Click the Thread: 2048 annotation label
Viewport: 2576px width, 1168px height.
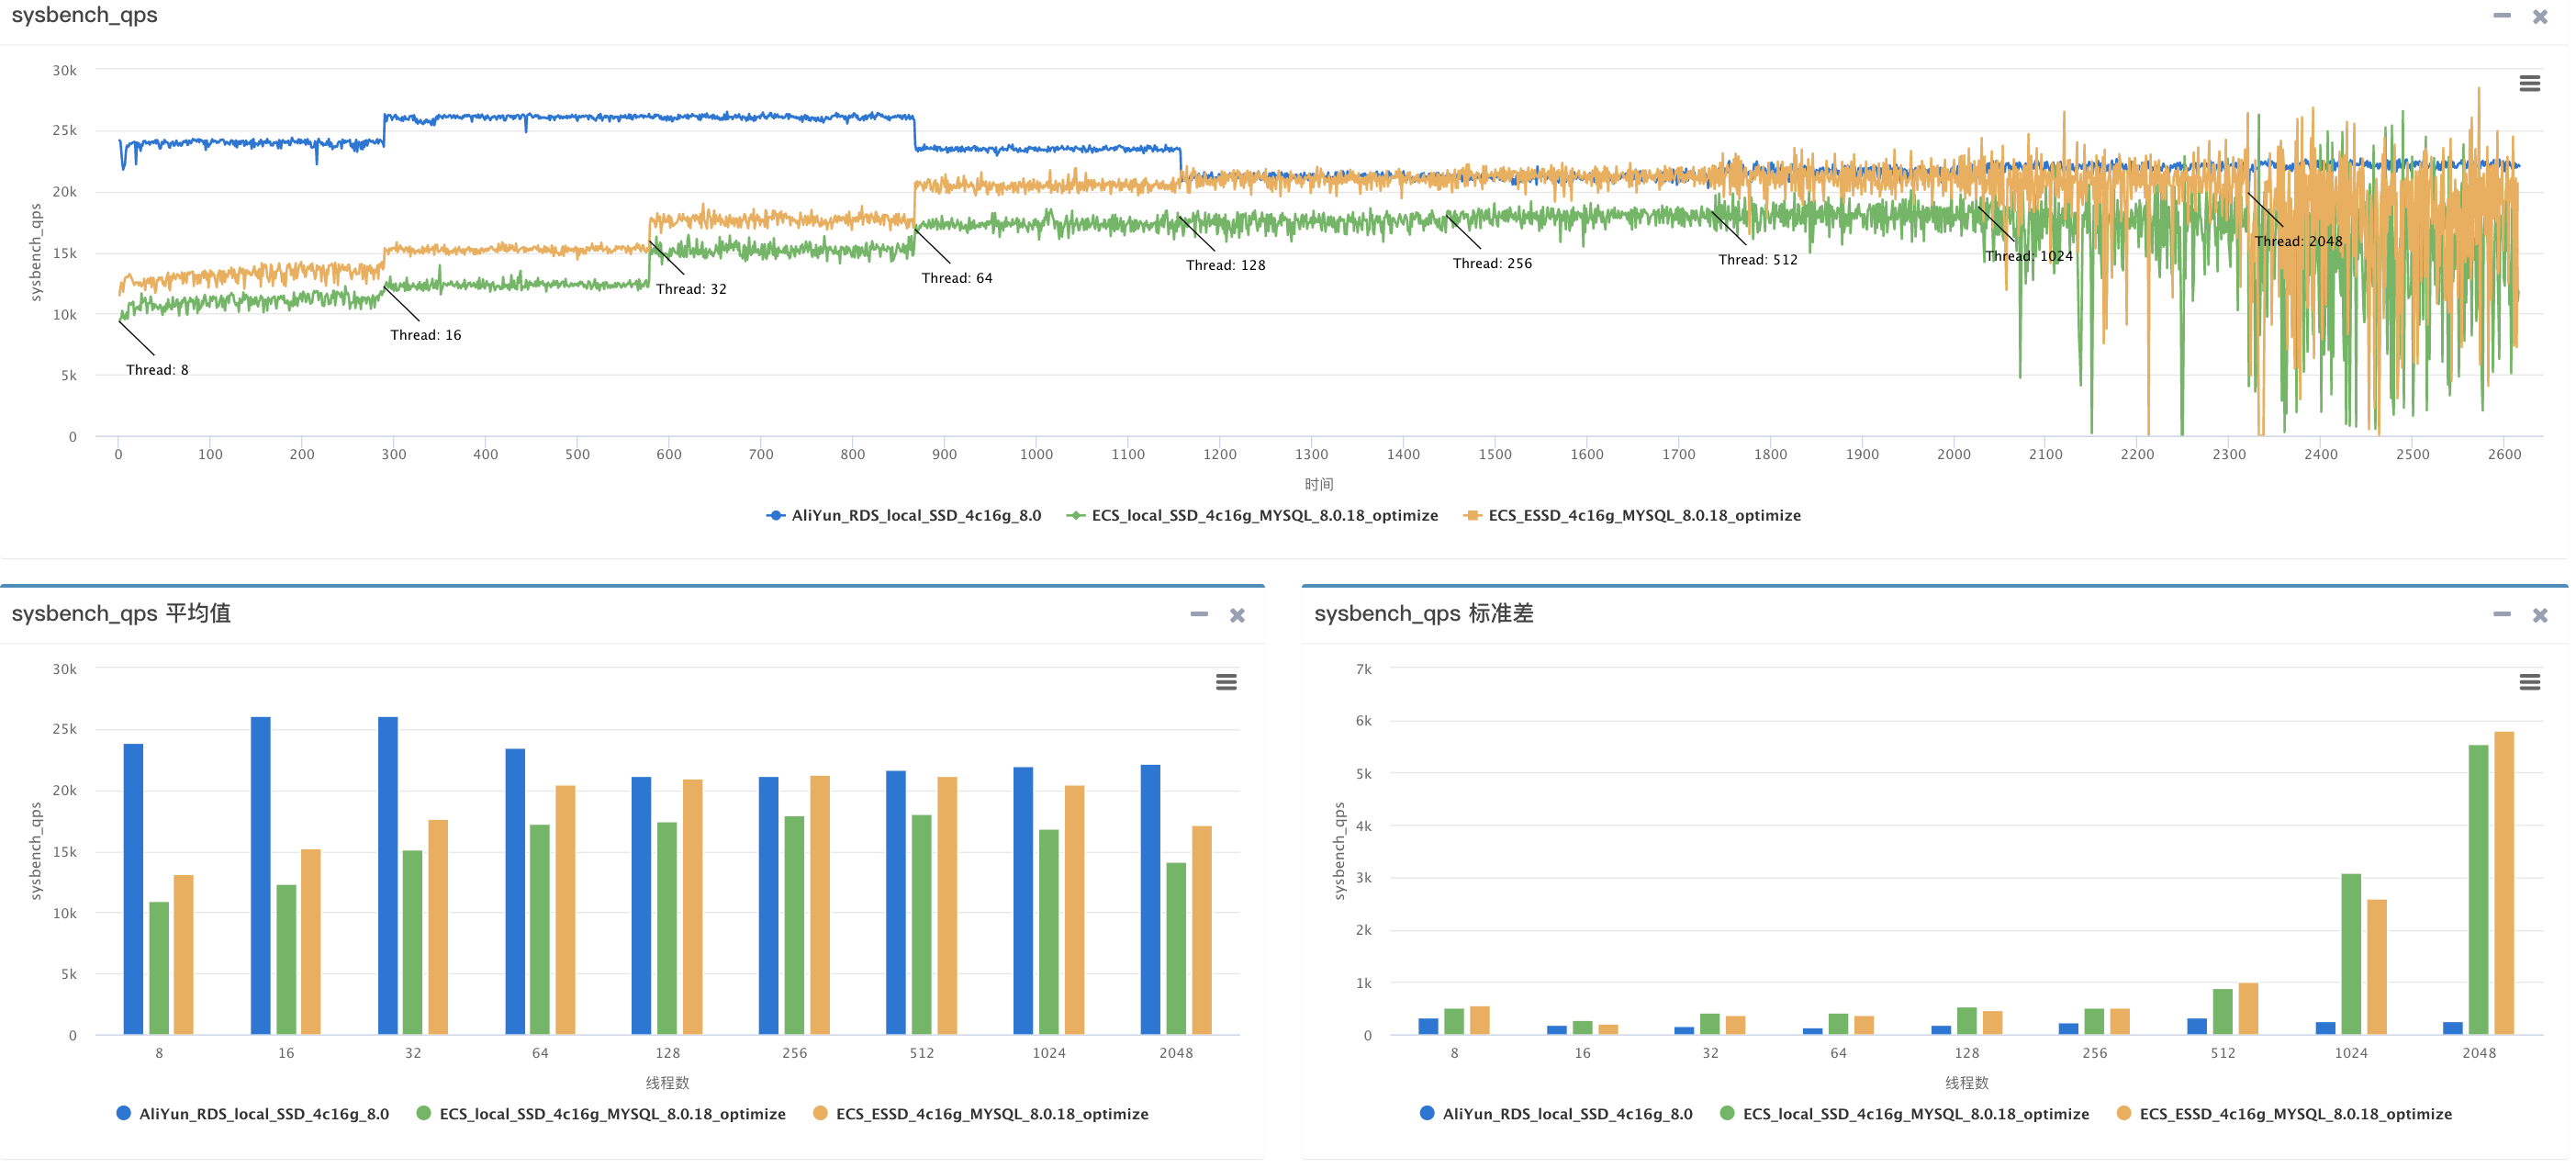pos(2297,241)
